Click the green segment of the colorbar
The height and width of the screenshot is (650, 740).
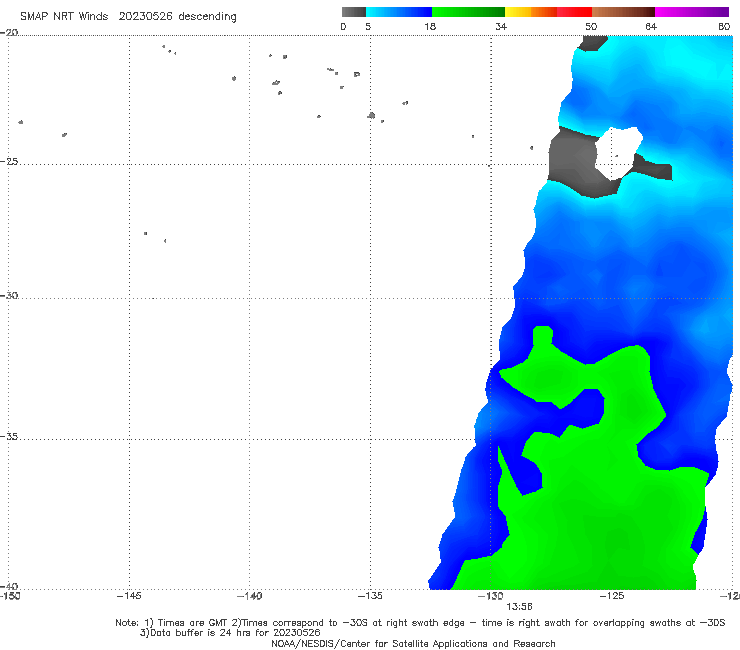(x=468, y=12)
